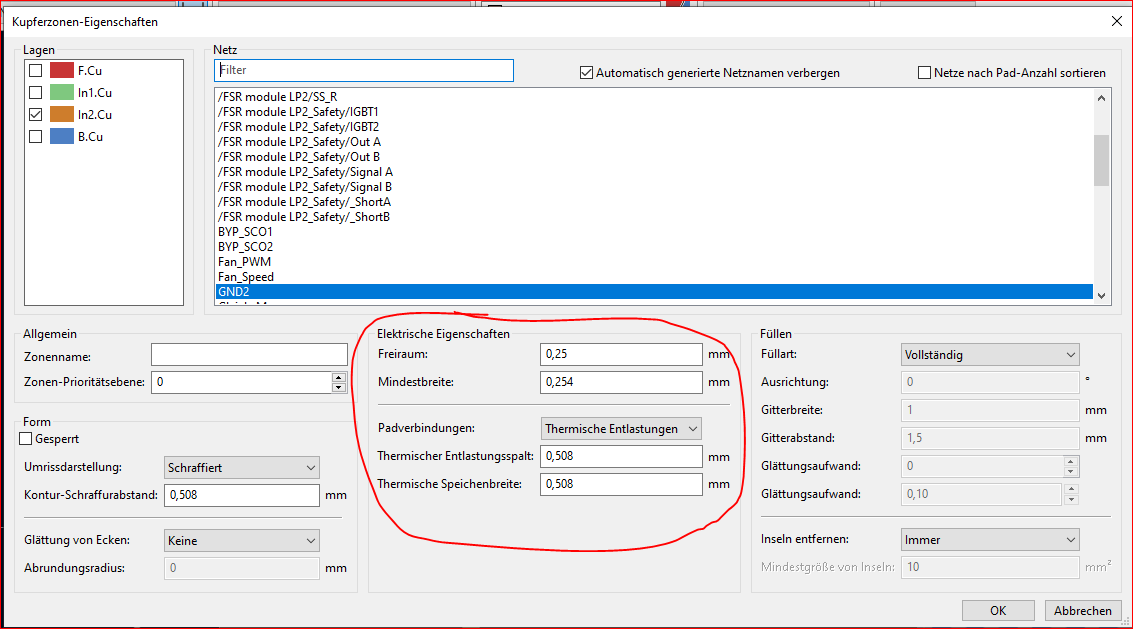Open the 'Inseln entfernen' dropdown
The image size is (1133, 629).
click(x=990, y=540)
